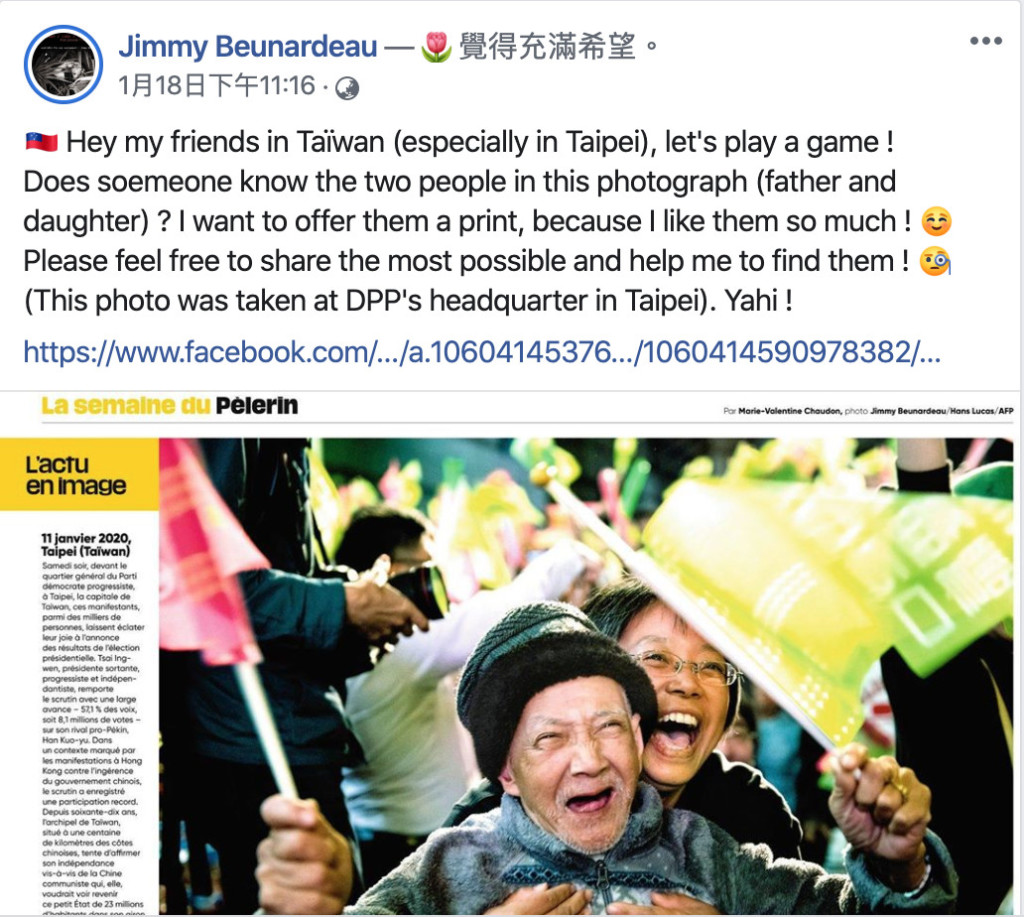Click Jimmy Beunardeau's profile picture
The image size is (1024, 917).
click(x=63, y=64)
